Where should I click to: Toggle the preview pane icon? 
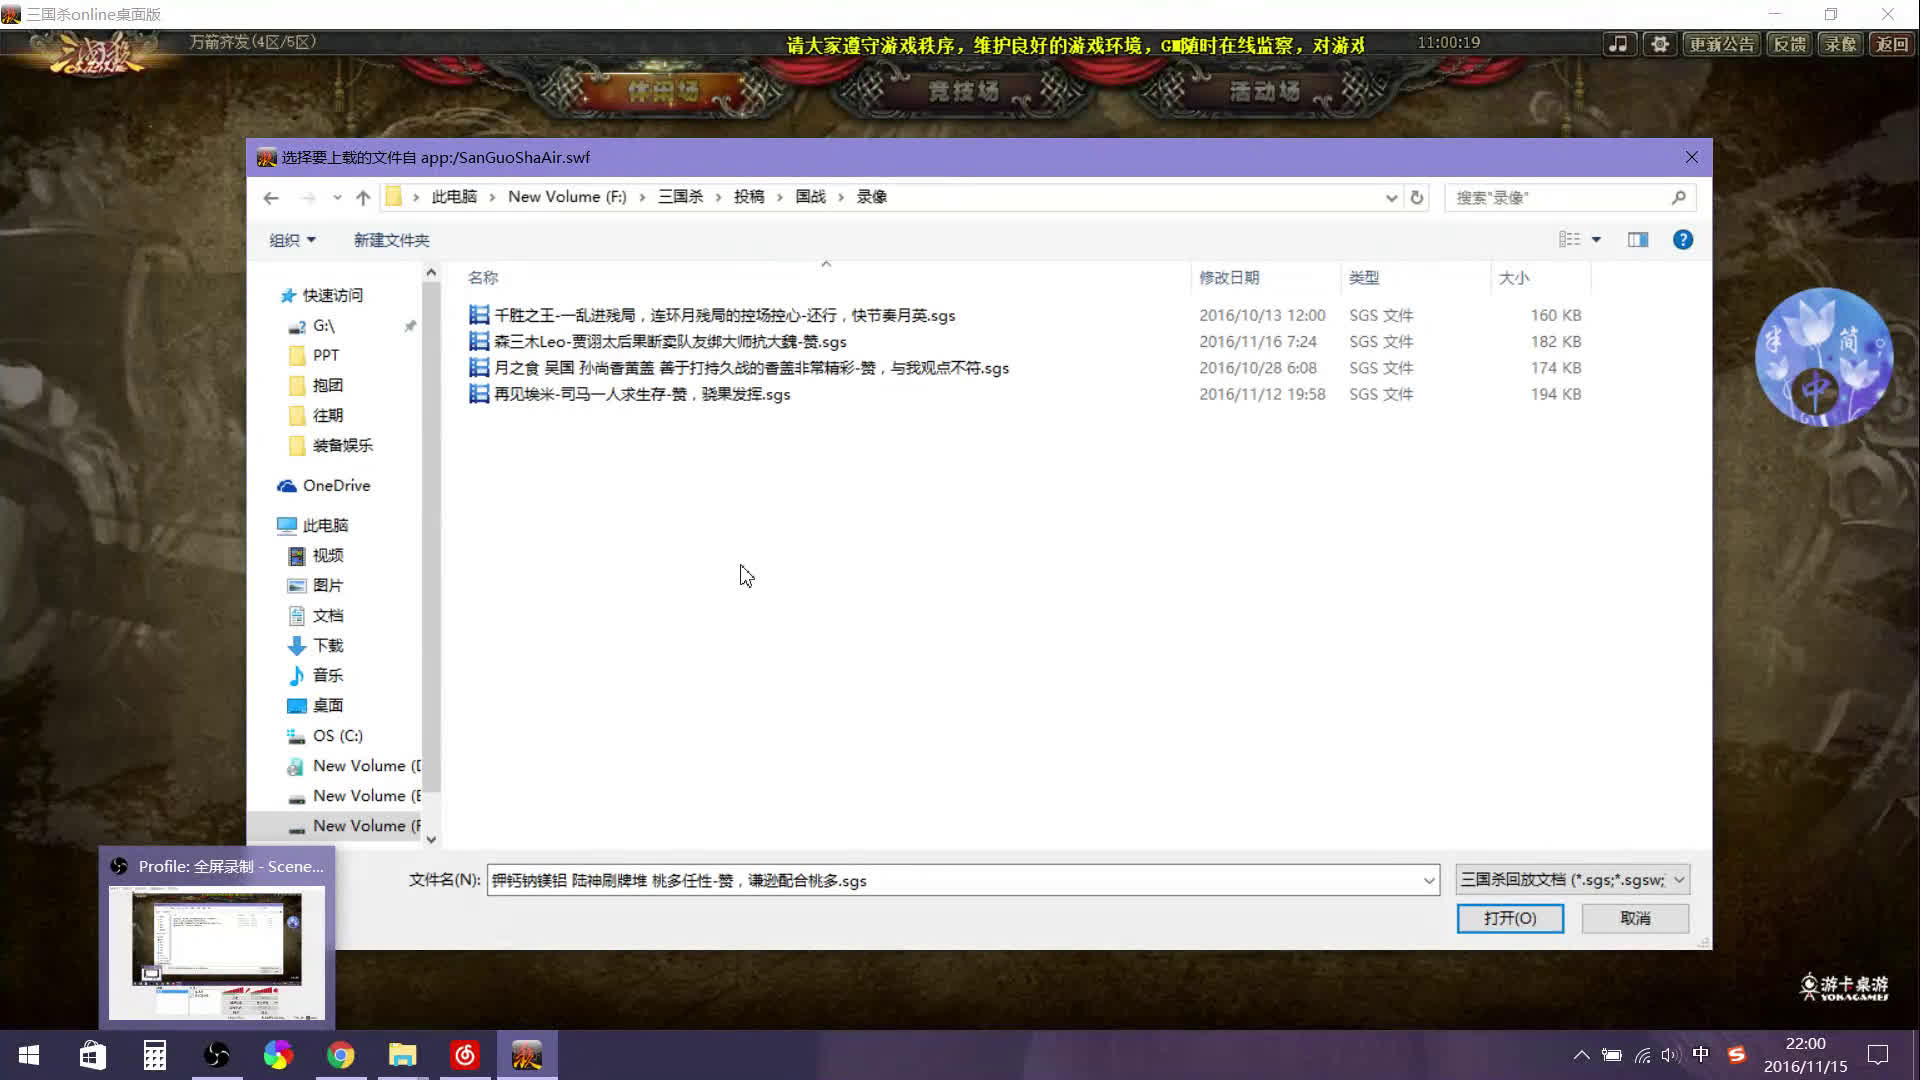click(1638, 240)
